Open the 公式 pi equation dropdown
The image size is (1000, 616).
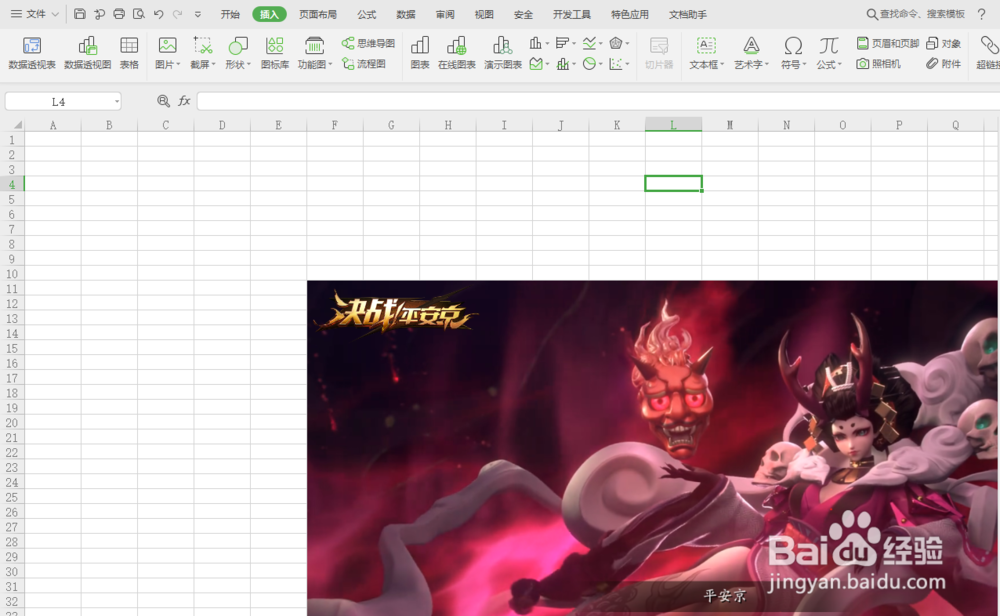click(829, 52)
